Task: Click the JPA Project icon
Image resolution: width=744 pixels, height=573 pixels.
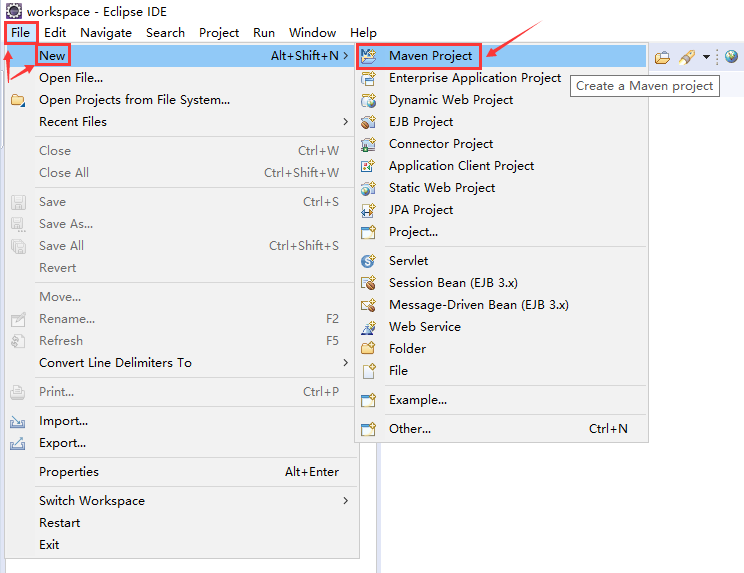Action: click(x=368, y=210)
